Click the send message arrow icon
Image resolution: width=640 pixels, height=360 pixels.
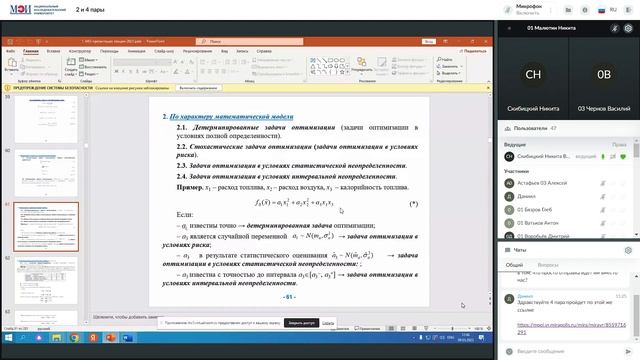pyautogui.click(x=628, y=351)
